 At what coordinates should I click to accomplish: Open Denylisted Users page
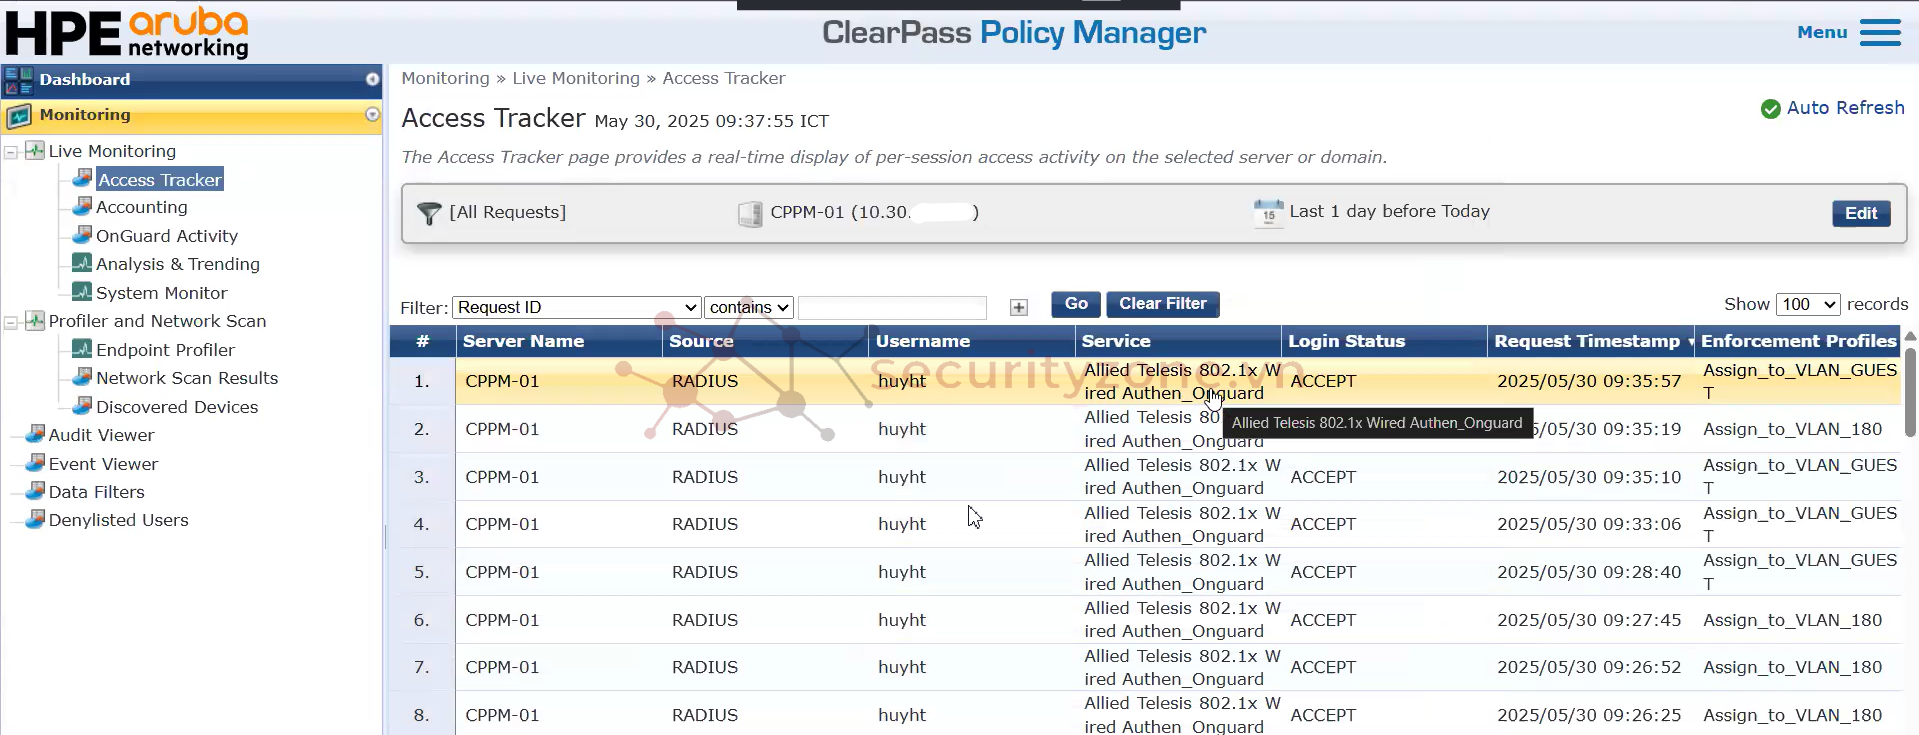pyautogui.click(x=118, y=520)
